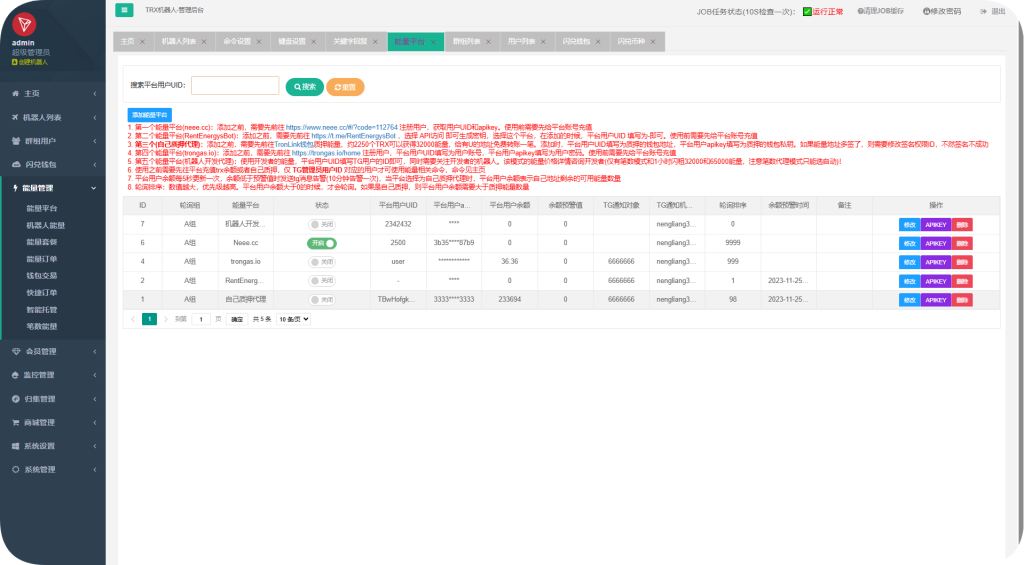Expand the 会员管理 sidebar menu
Screen dimensions: 1024x565
pos(95,351)
